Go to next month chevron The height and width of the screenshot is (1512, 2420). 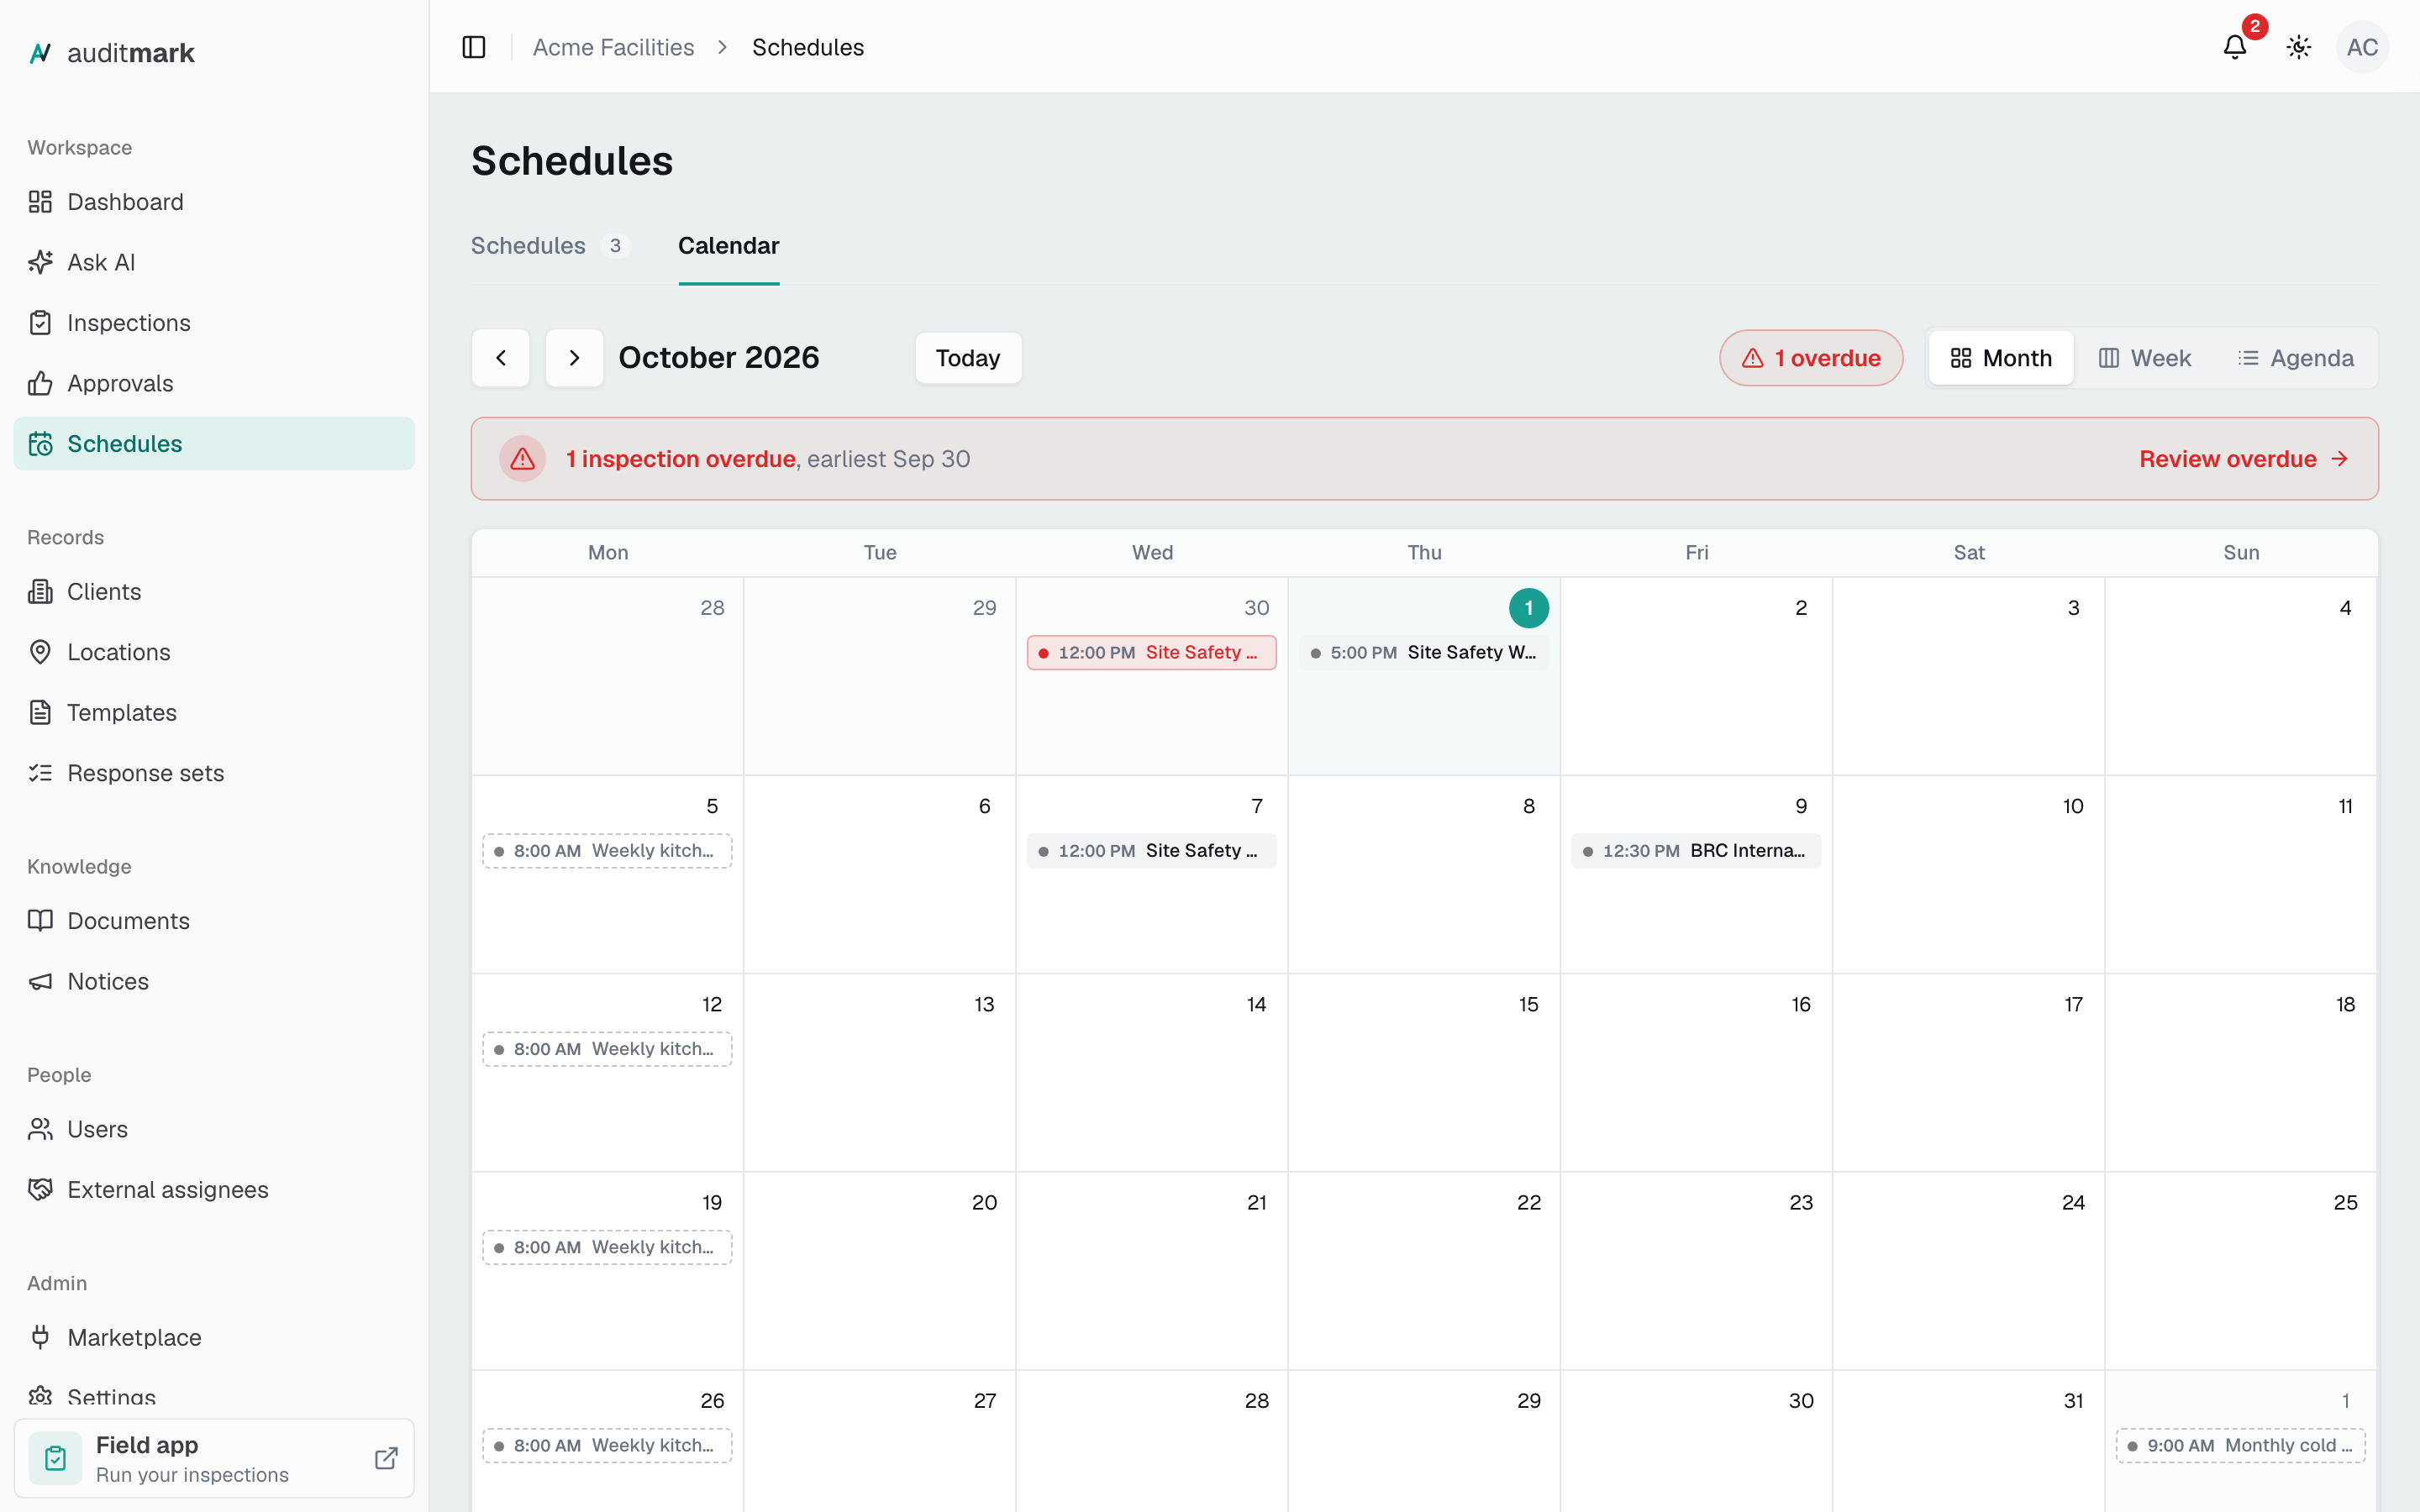click(574, 358)
